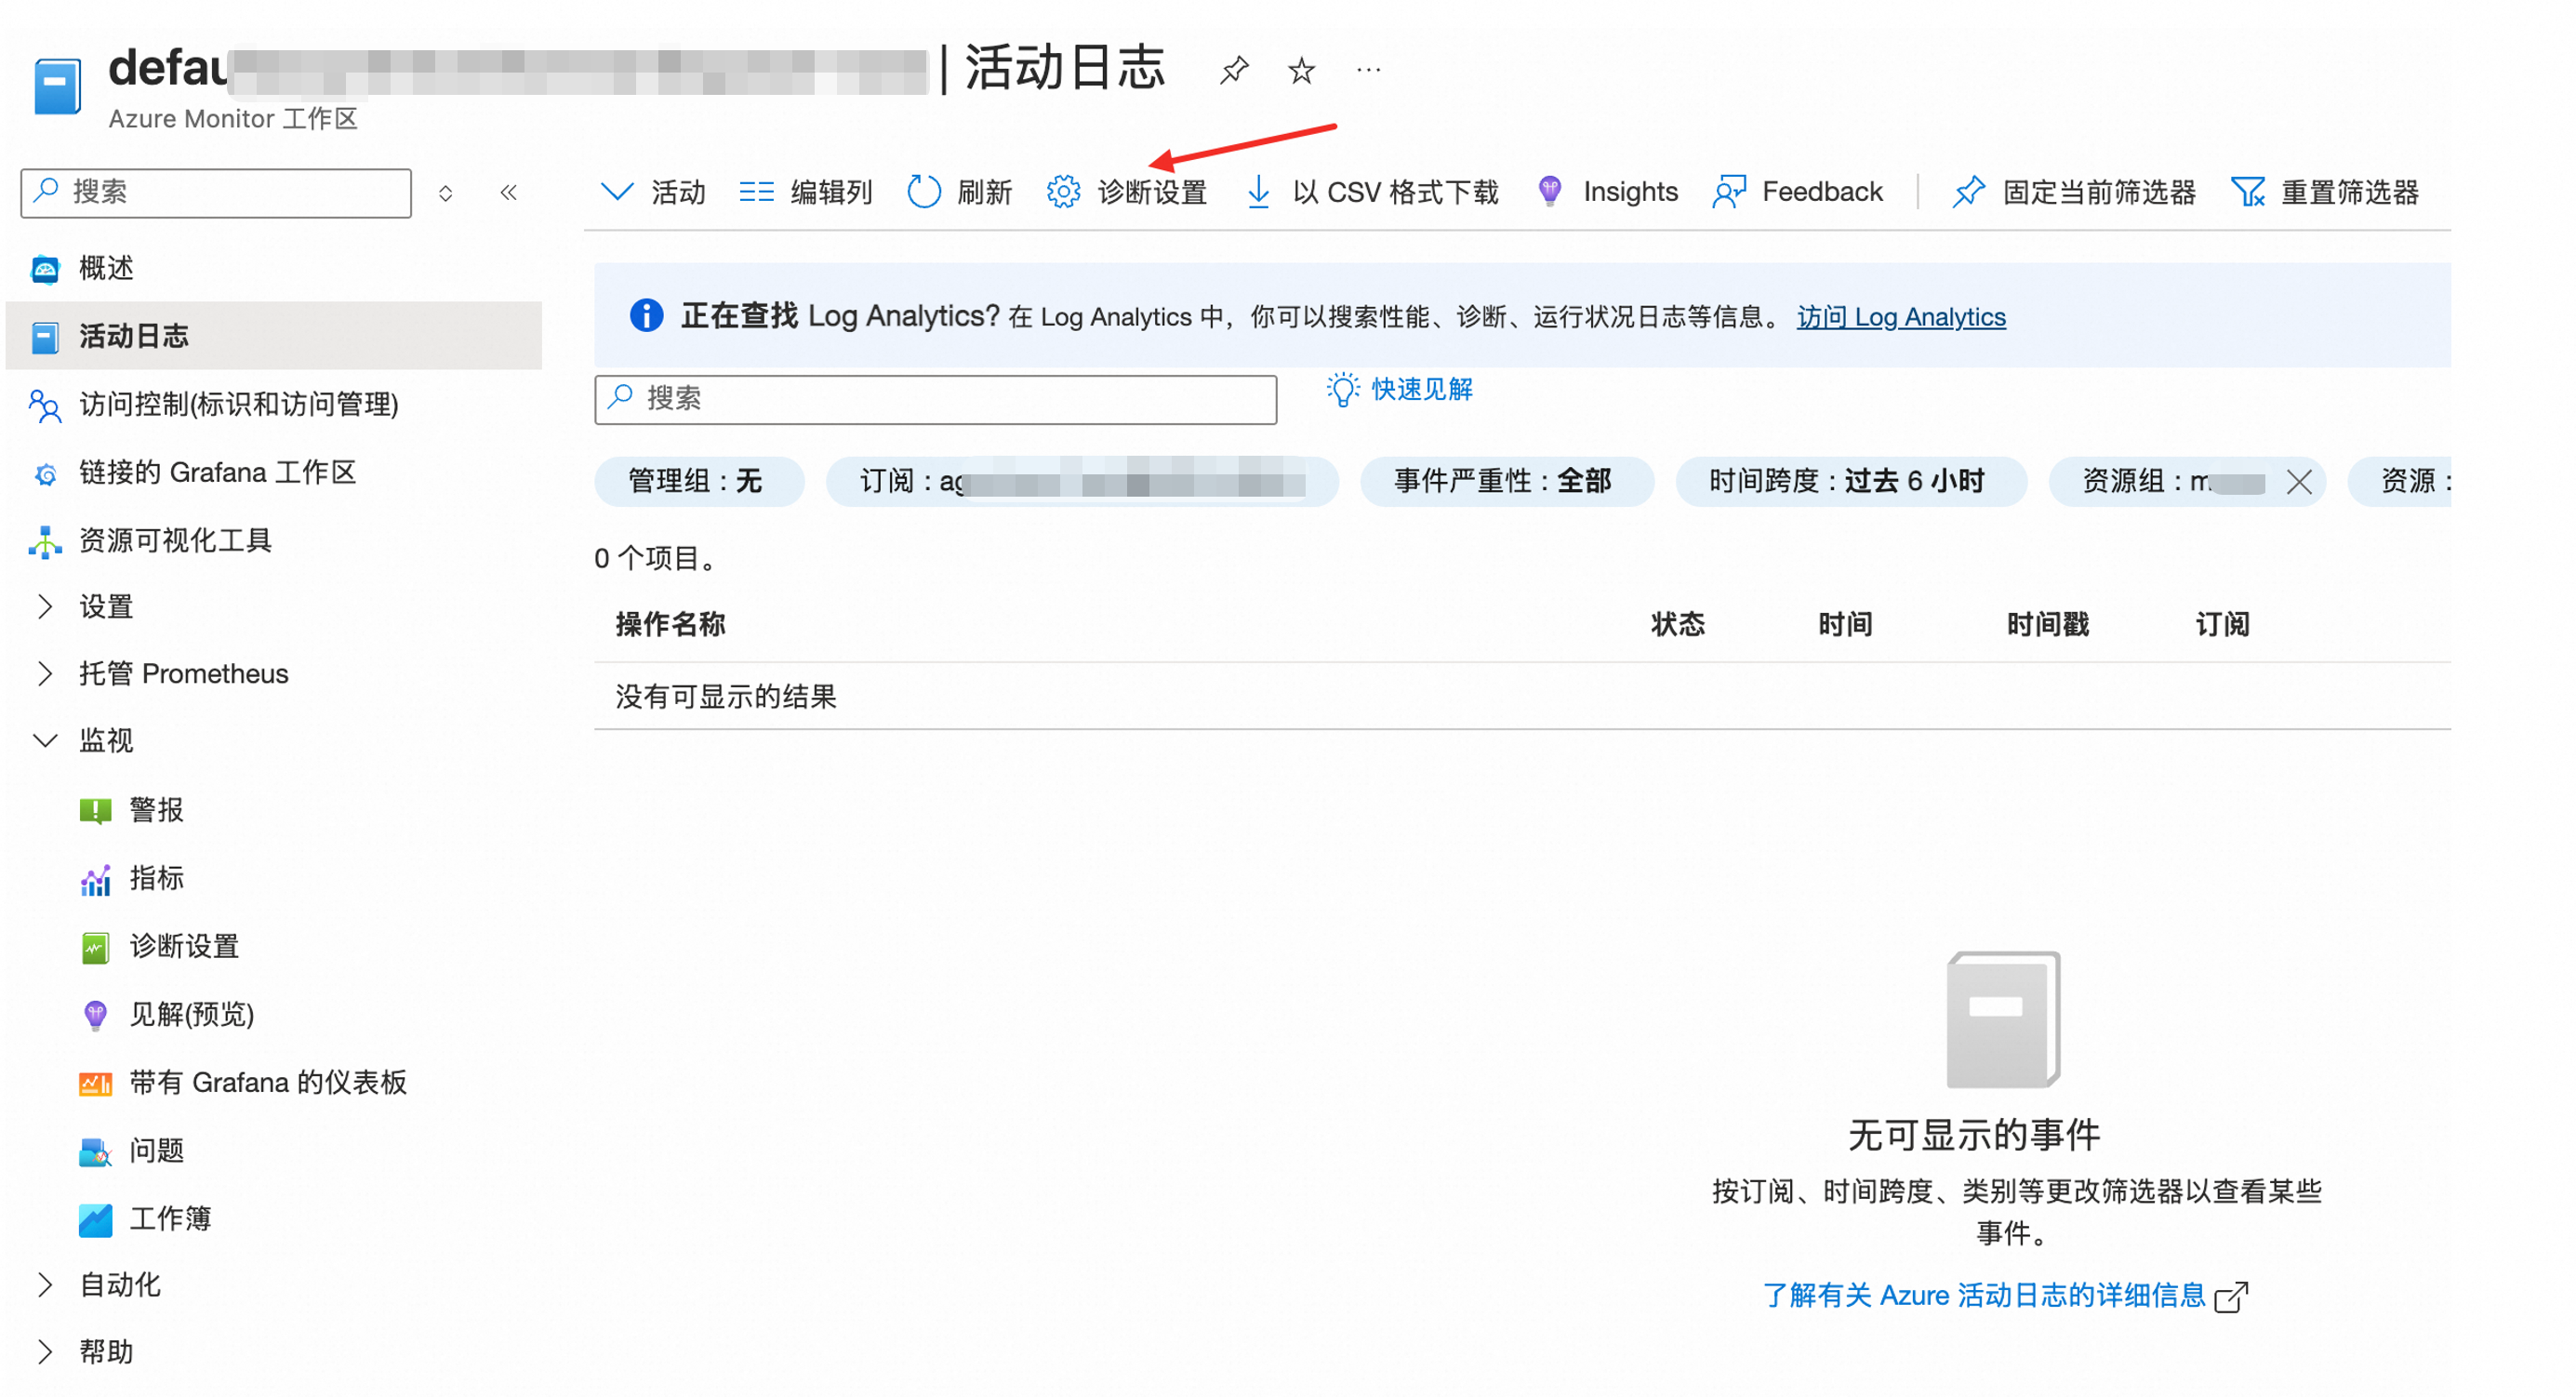
Task: Expand the 自动化 section
Action: (45, 1284)
